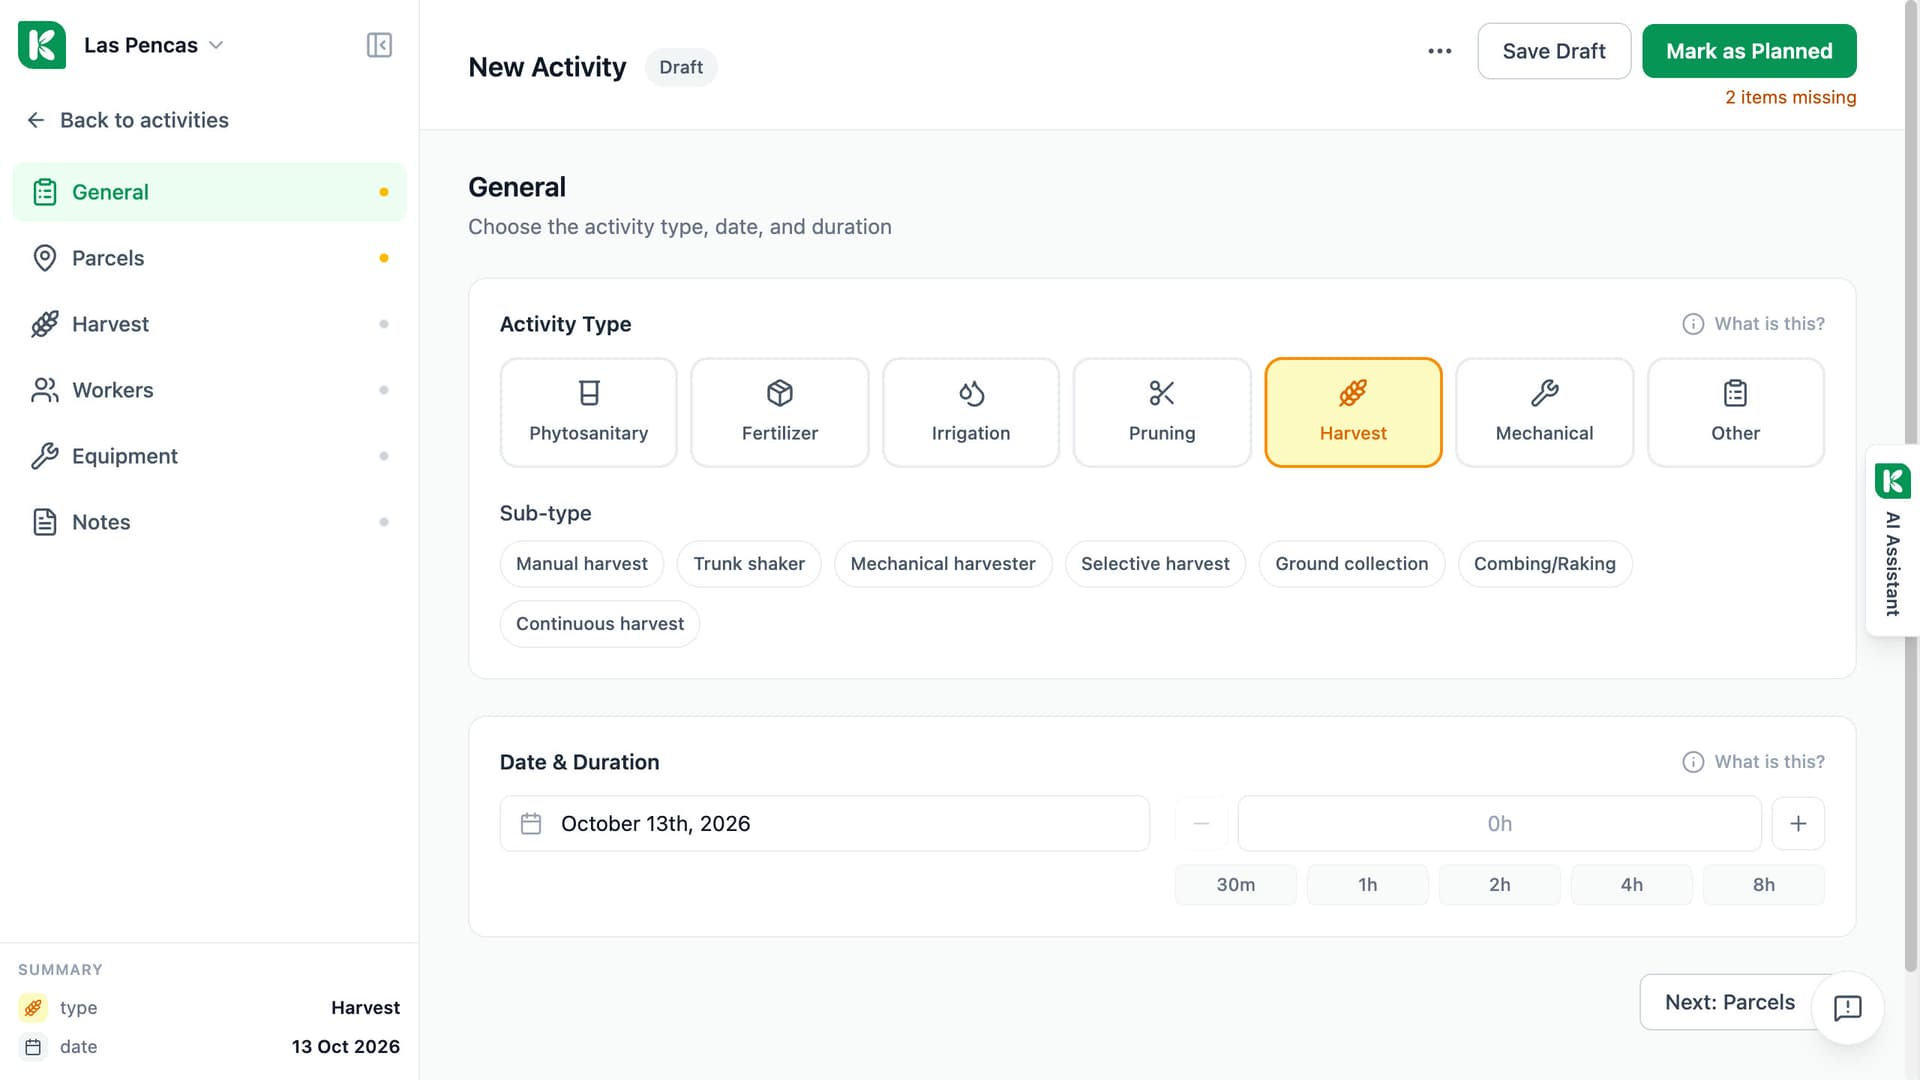The image size is (1920, 1080).
Task: Choose the Harvest activity type card
Action: tap(1353, 412)
